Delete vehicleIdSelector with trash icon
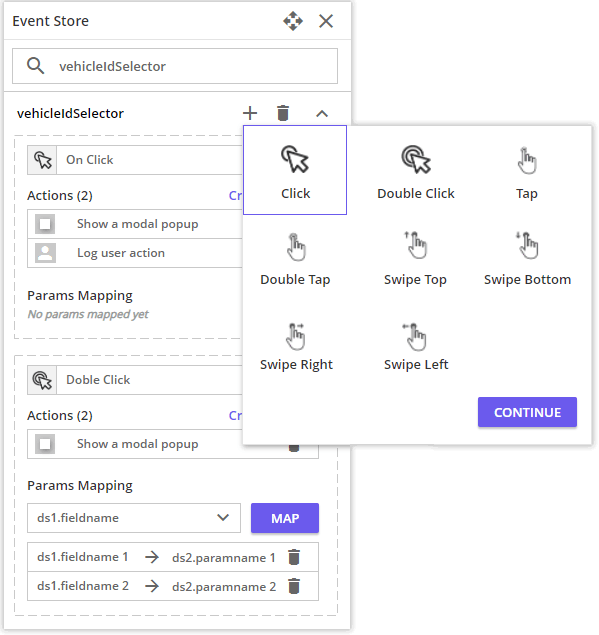The height and width of the screenshot is (635, 599). [283, 113]
